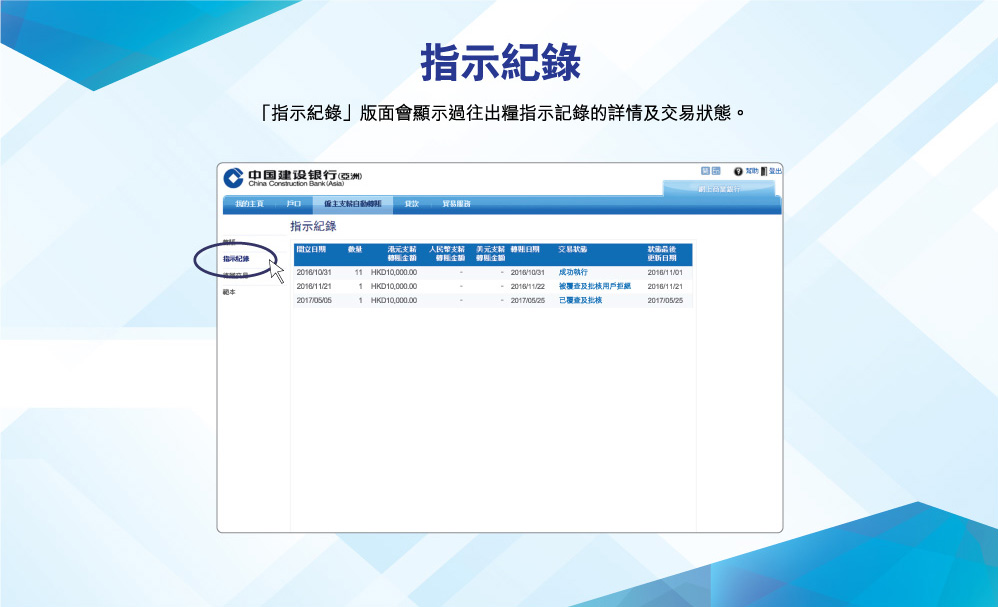The image size is (998, 607).
Task: Click the 登出 logout link
Action: (x=775, y=172)
